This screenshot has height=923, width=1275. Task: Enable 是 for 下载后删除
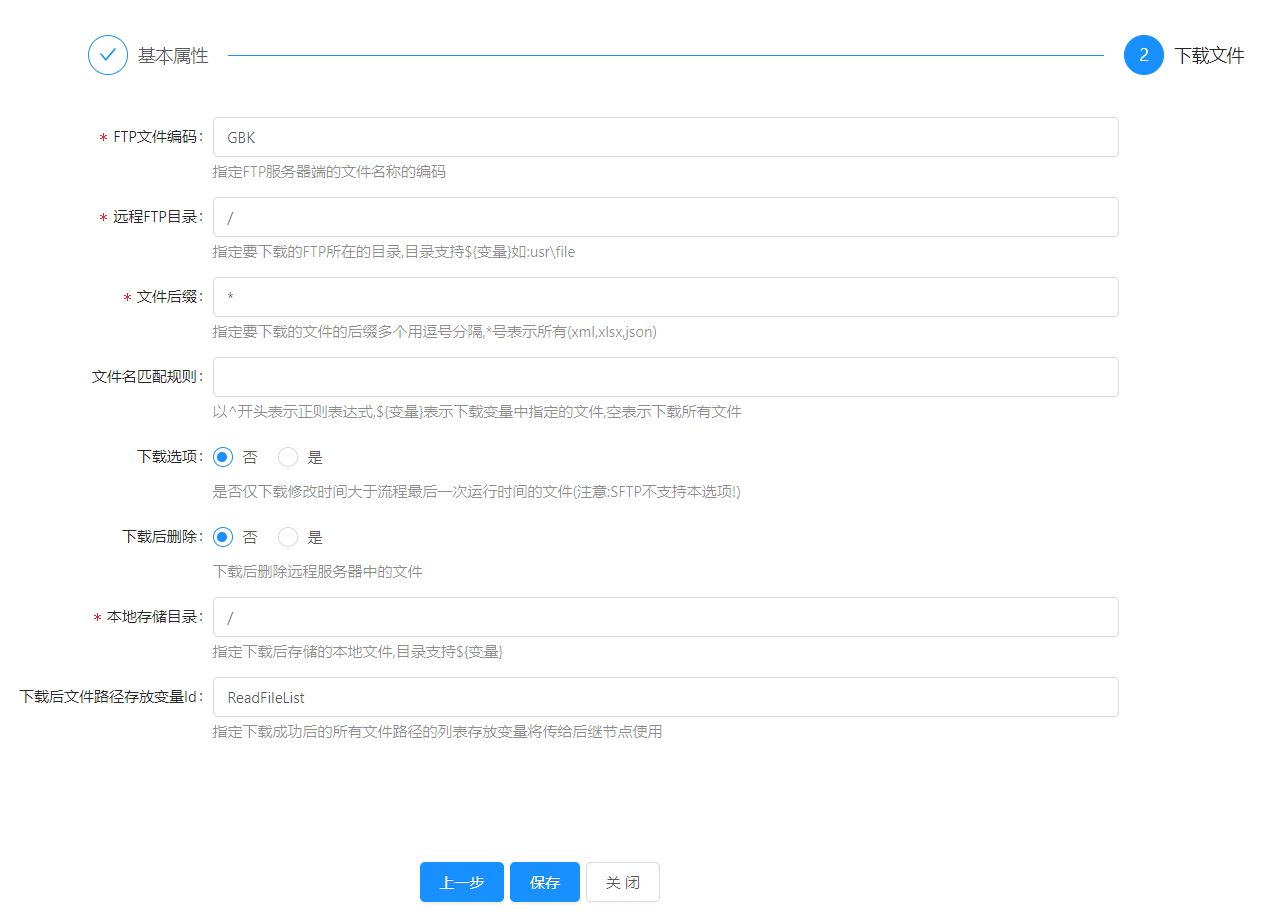[x=288, y=537]
